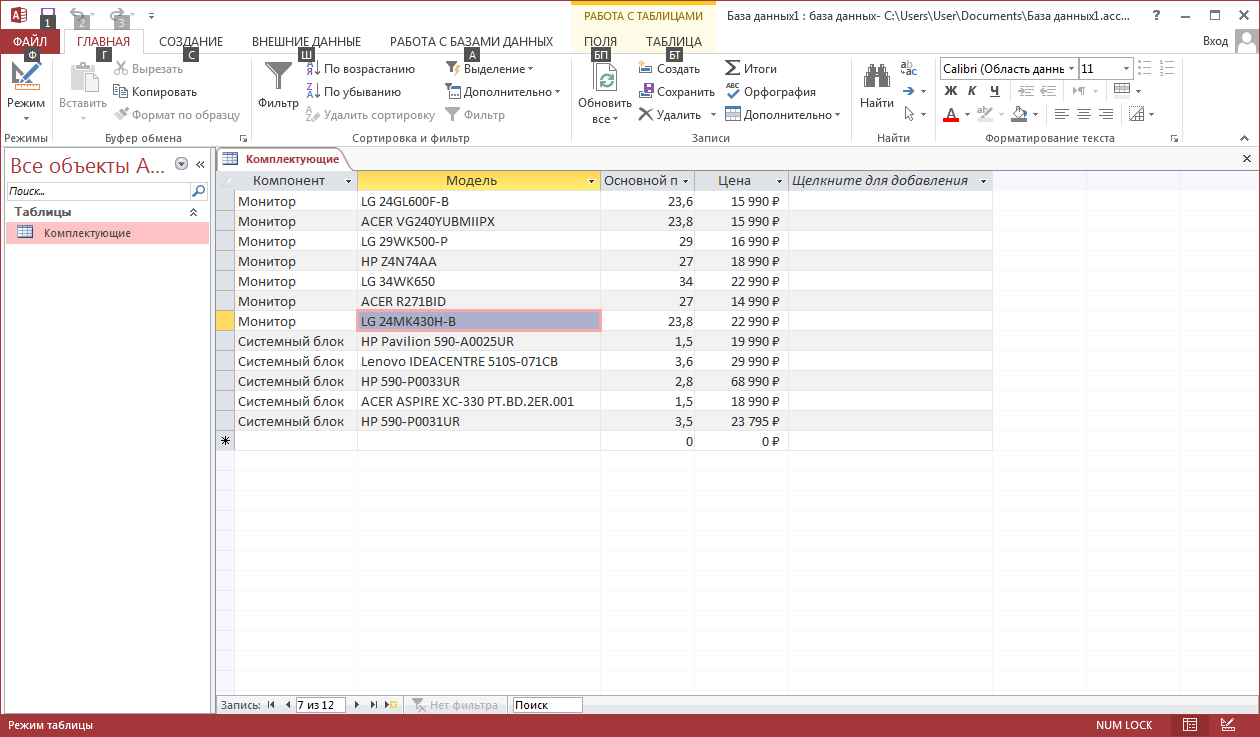Add a new blank record from navigator
The height and width of the screenshot is (737, 1260).
(x=392, y=705)
